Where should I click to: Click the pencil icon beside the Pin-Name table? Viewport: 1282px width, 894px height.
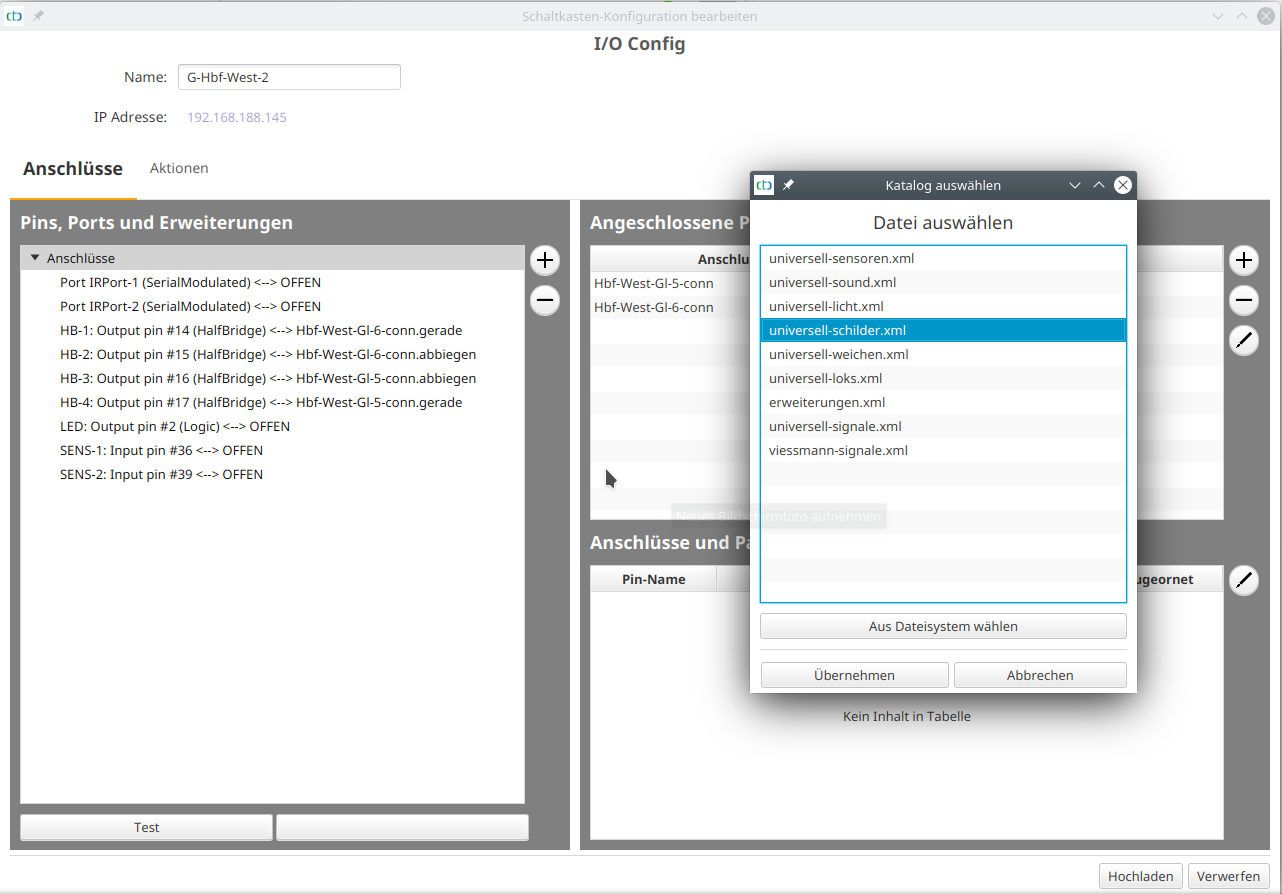tap(1243, 579)
